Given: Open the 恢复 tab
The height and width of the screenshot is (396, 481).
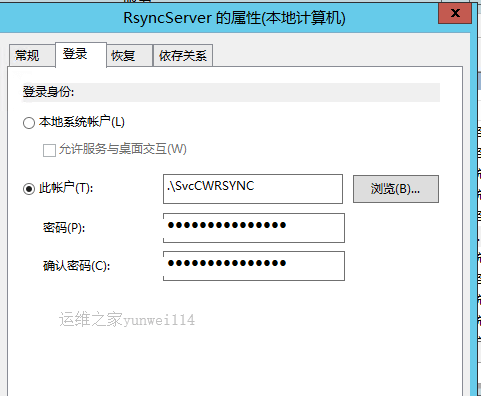Looking at the screenshot, I should 130,55.
